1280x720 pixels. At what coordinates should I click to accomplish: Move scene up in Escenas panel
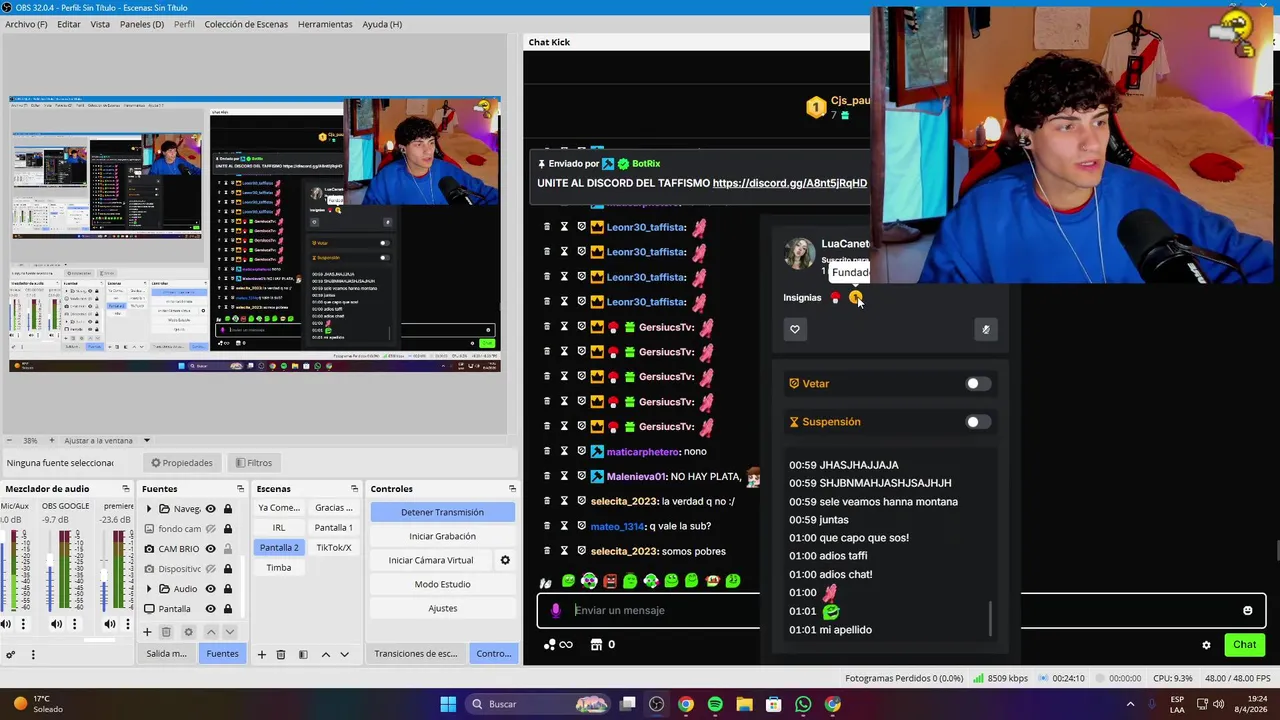tap(325, 654)
